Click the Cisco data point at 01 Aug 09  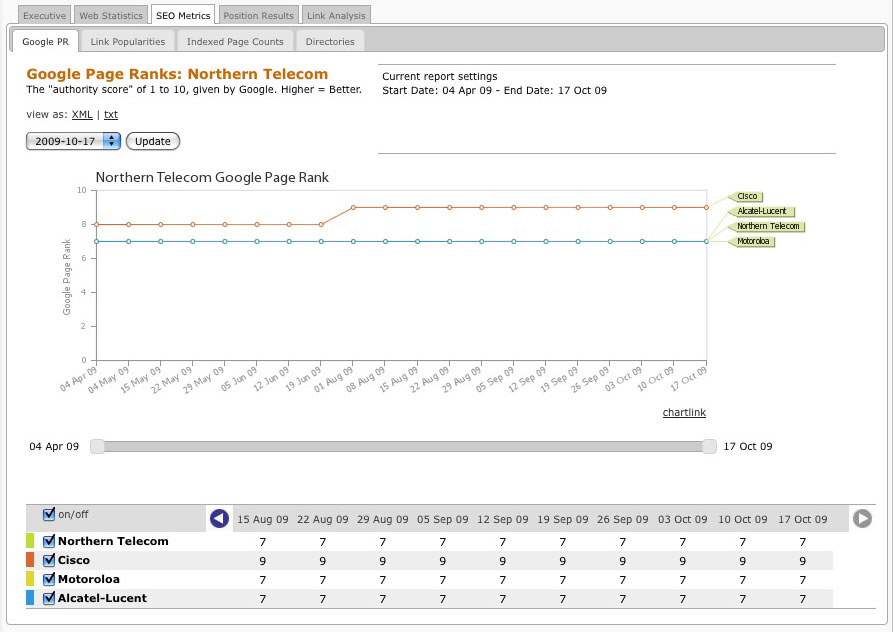click(x=353, y=207)
